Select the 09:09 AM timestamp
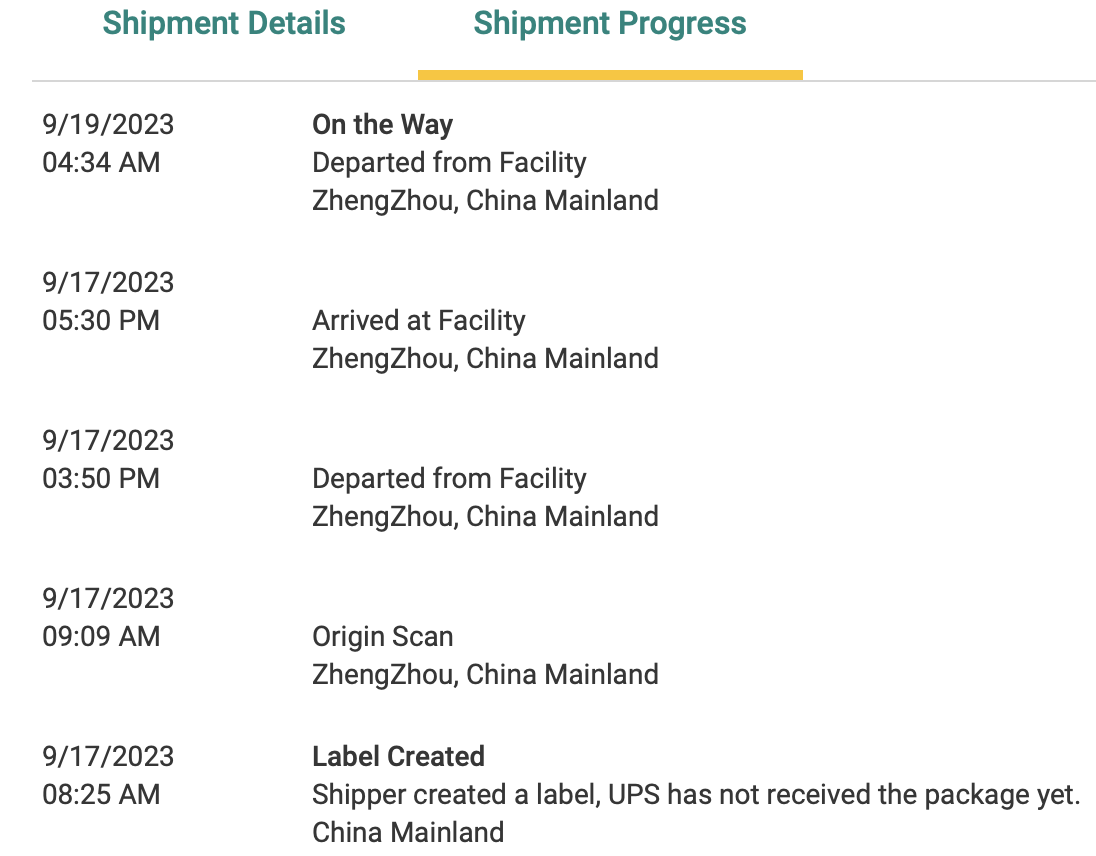Viewport: 1096px width, 856px height. 101,636
